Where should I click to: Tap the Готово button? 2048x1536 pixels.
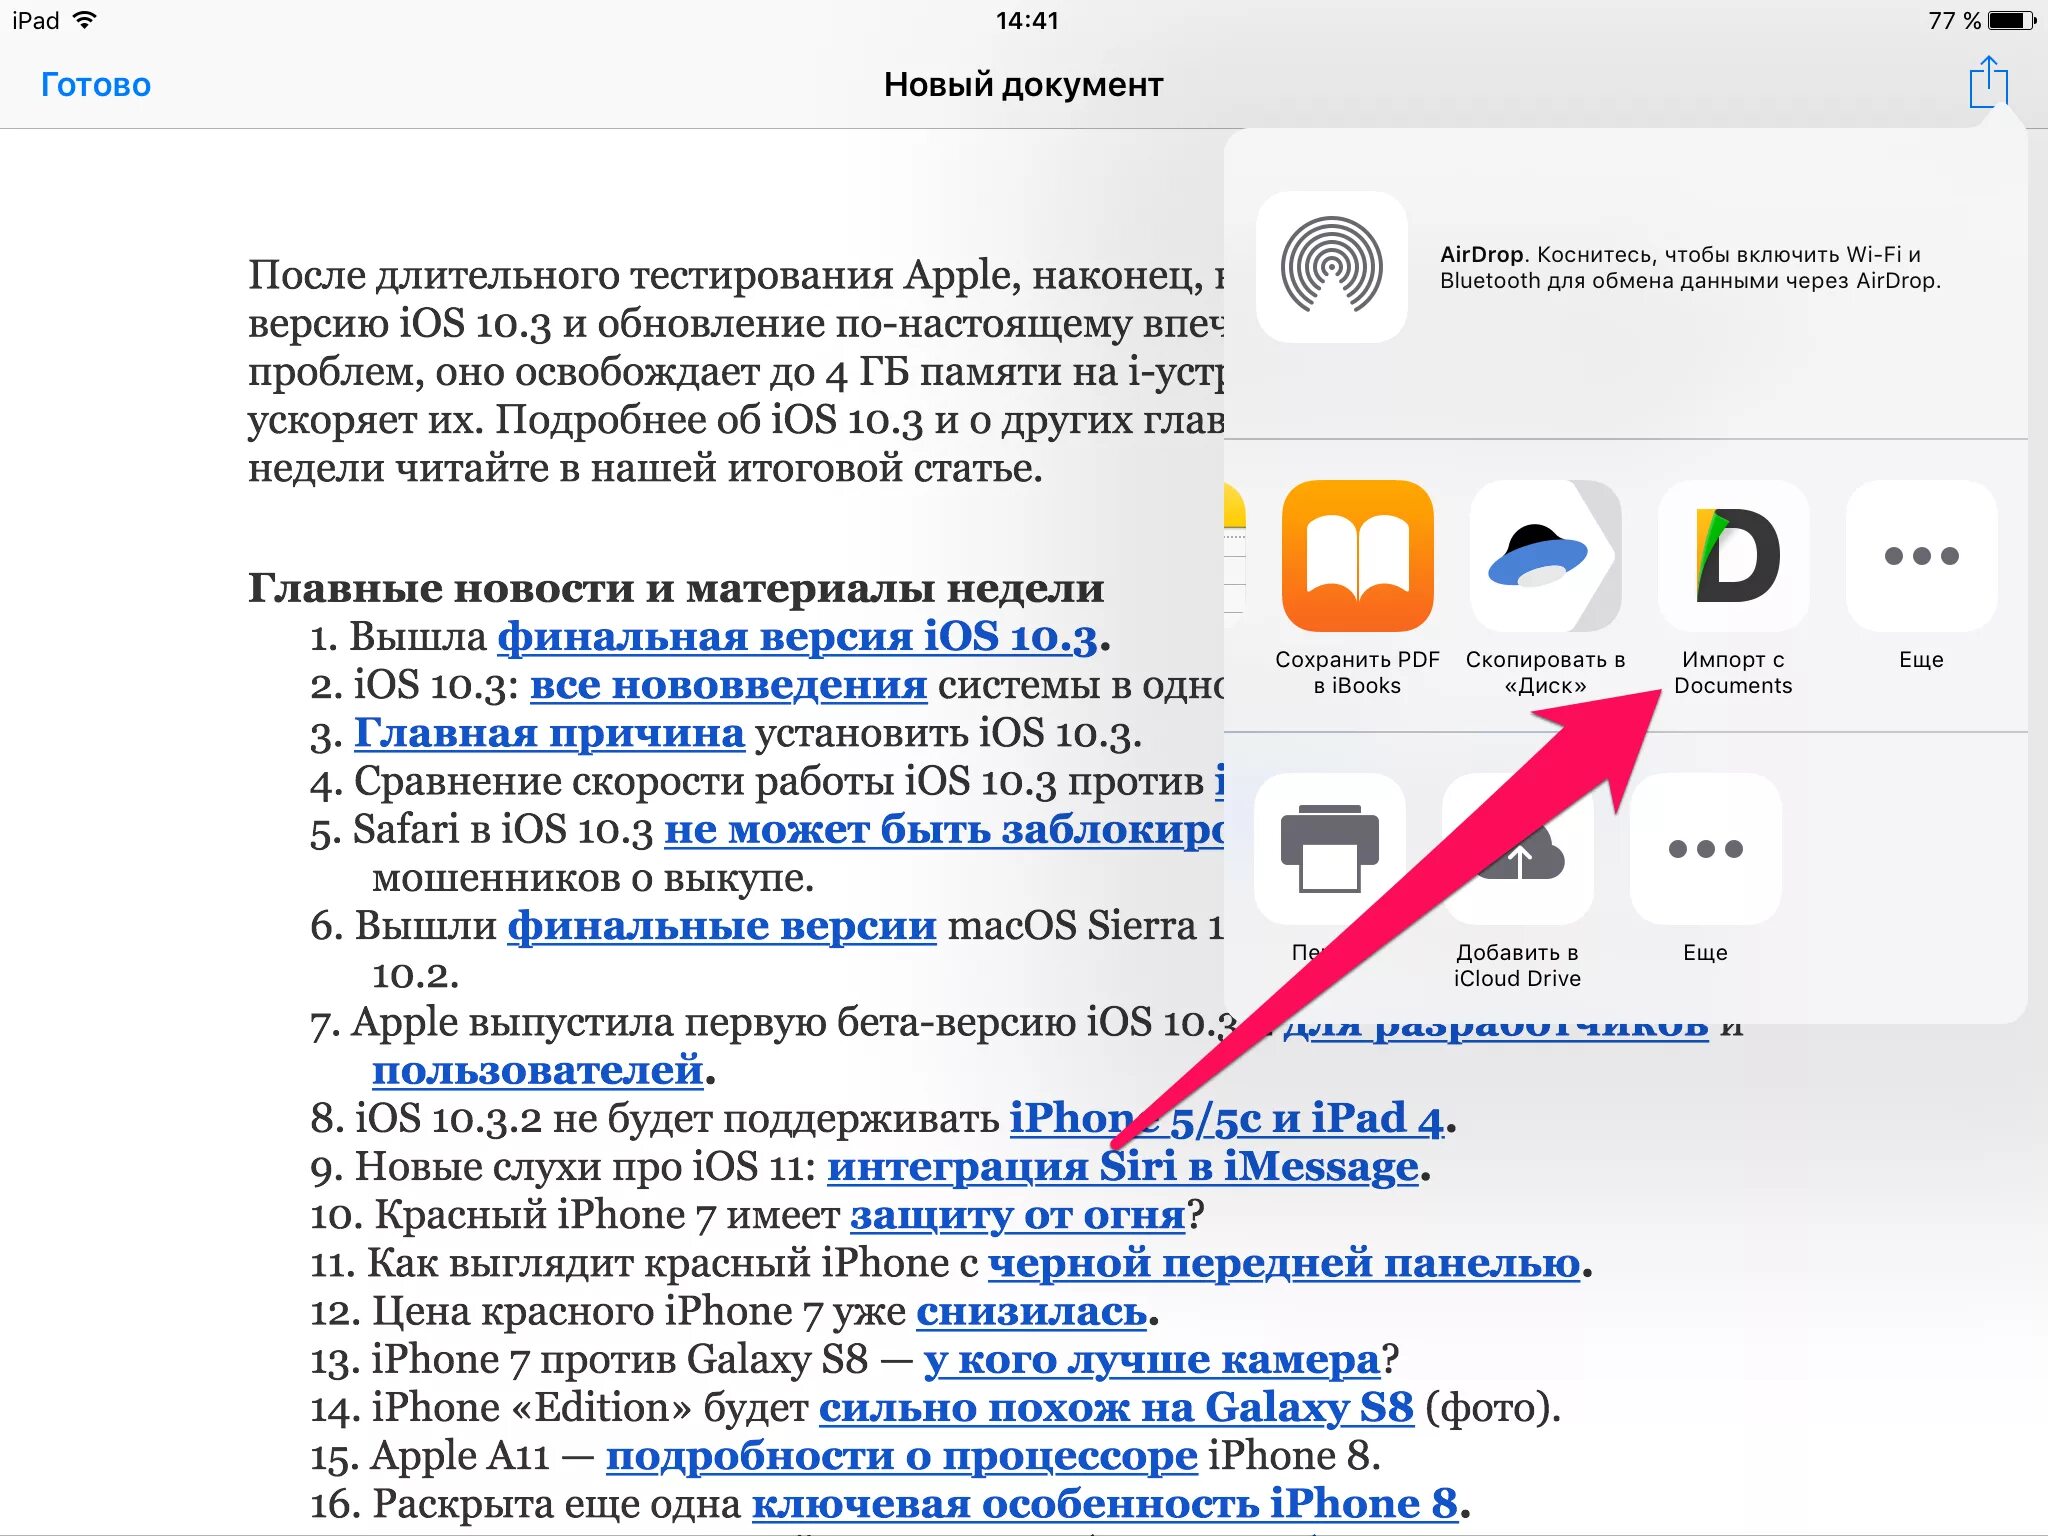point(96,85)
